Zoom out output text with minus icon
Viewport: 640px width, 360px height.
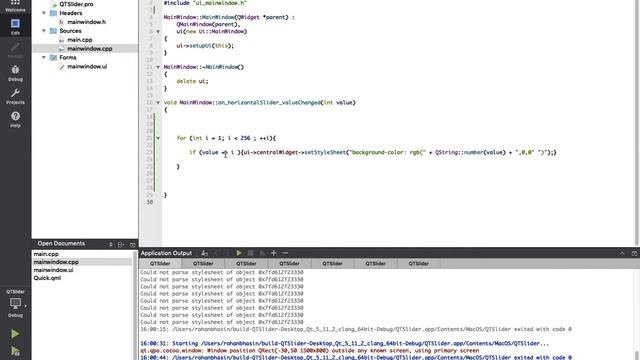285,253
